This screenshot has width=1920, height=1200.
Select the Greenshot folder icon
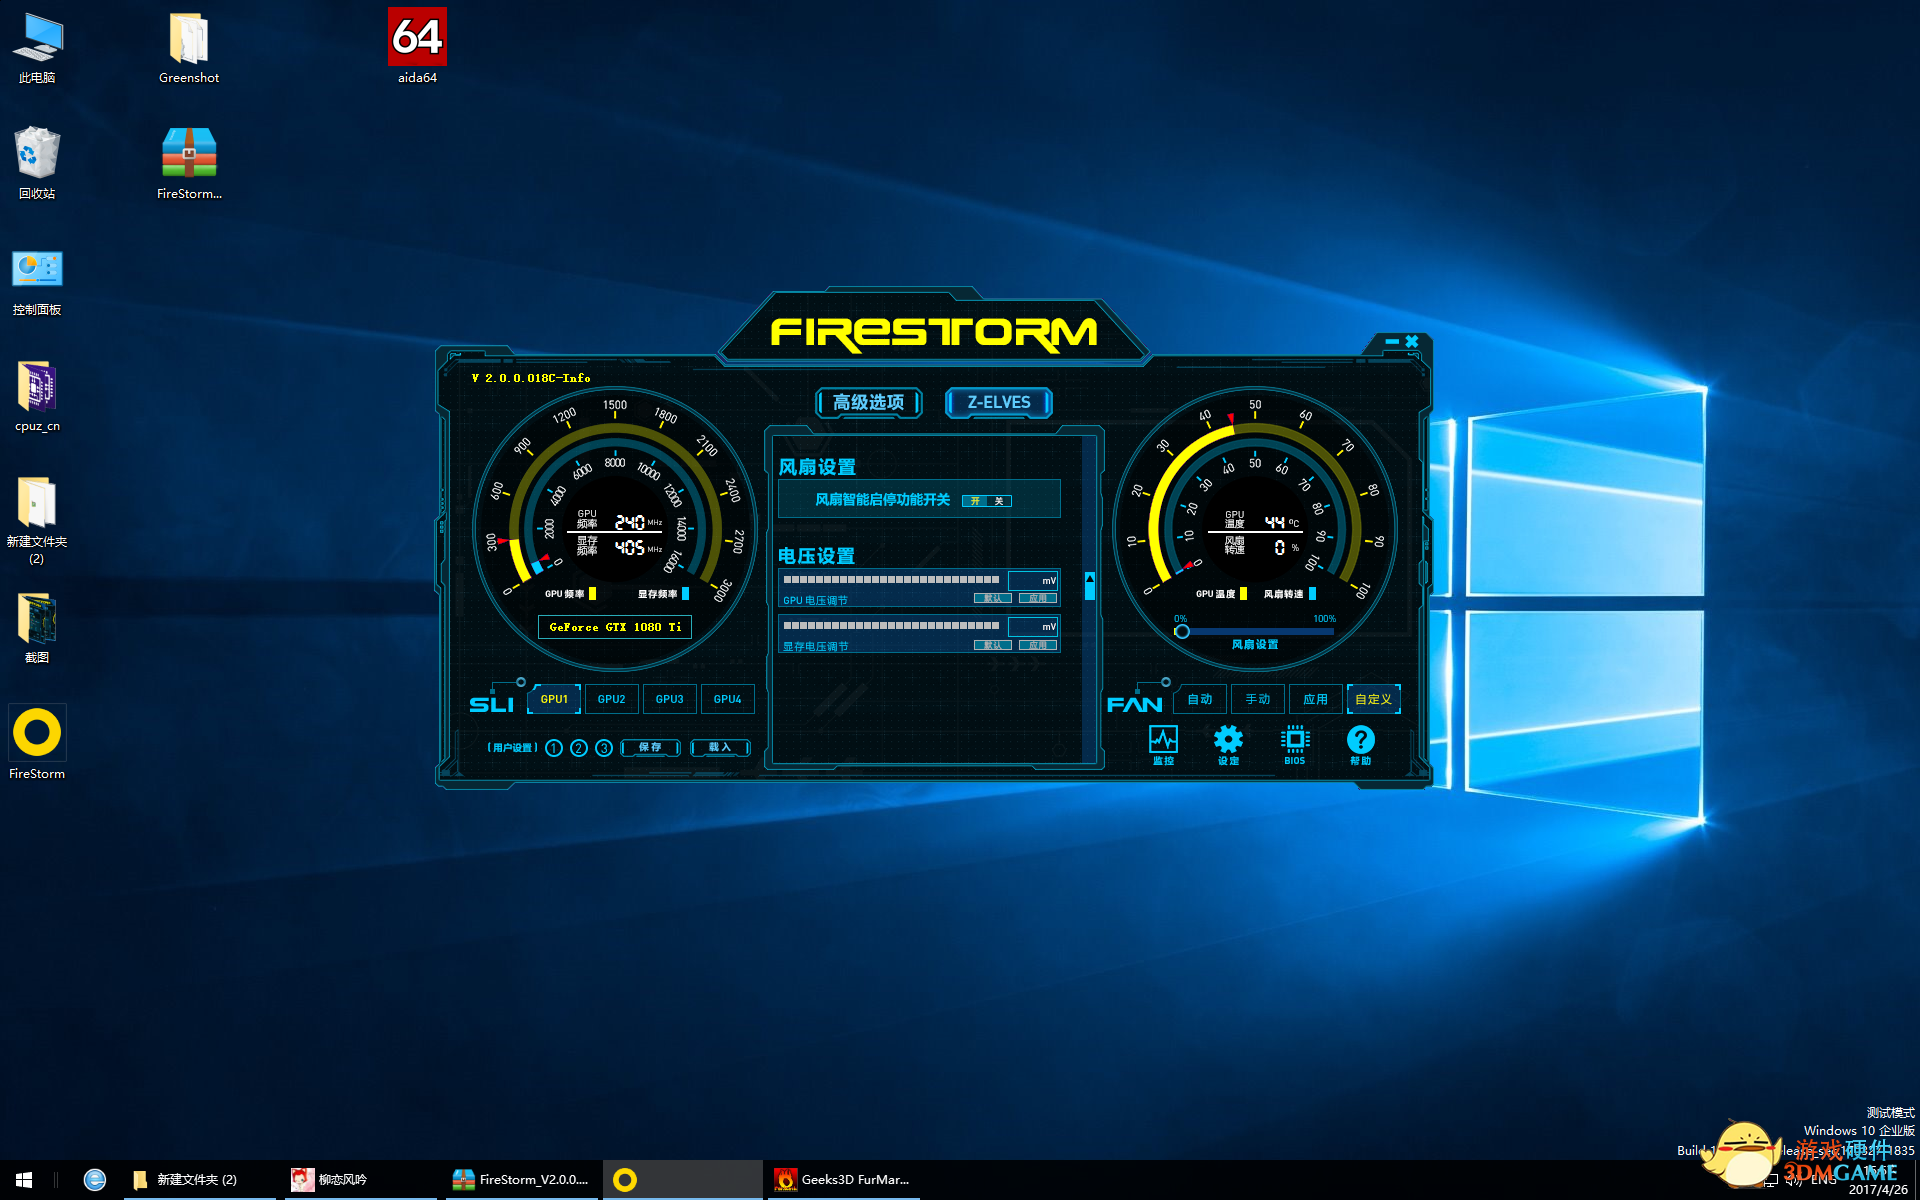tap(189, 48)
